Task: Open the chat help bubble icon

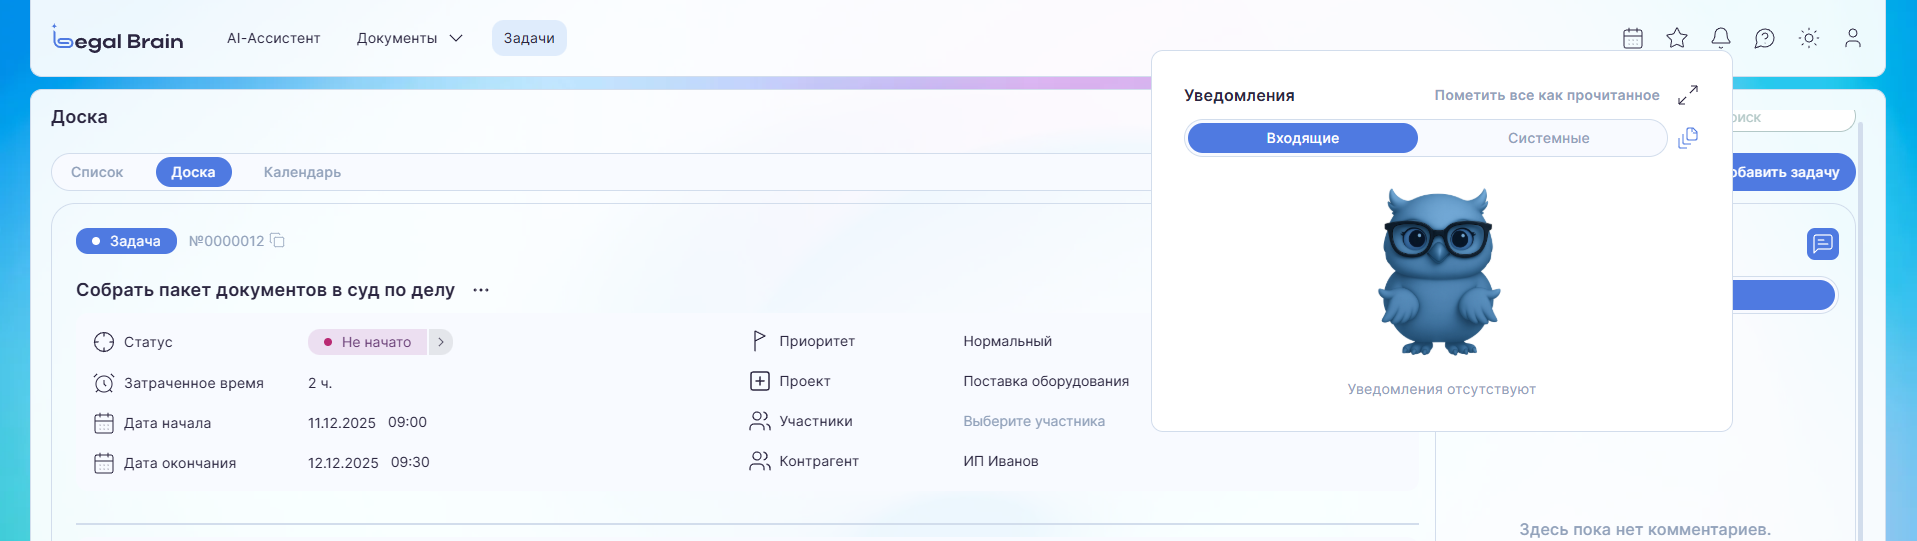Action: (x=1764, y=38)
